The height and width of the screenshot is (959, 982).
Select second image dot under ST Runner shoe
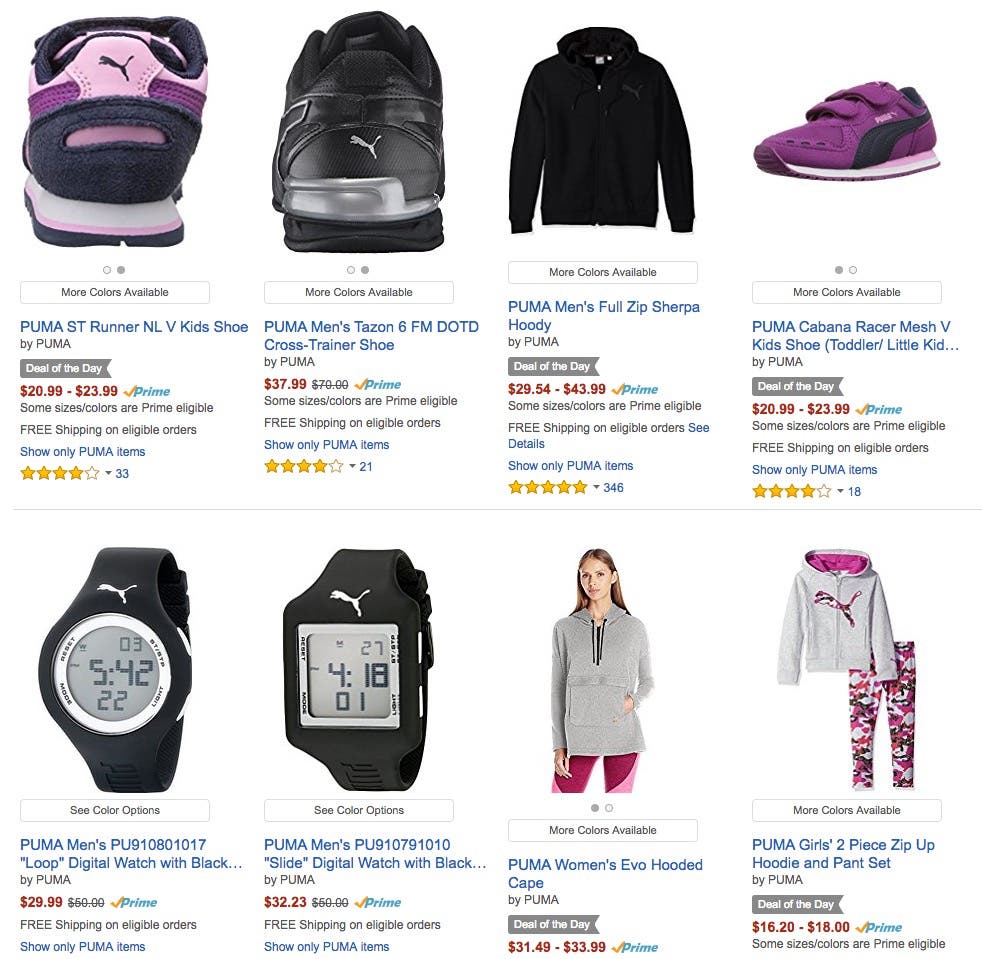pyautogui.click(x=121, y=270)
